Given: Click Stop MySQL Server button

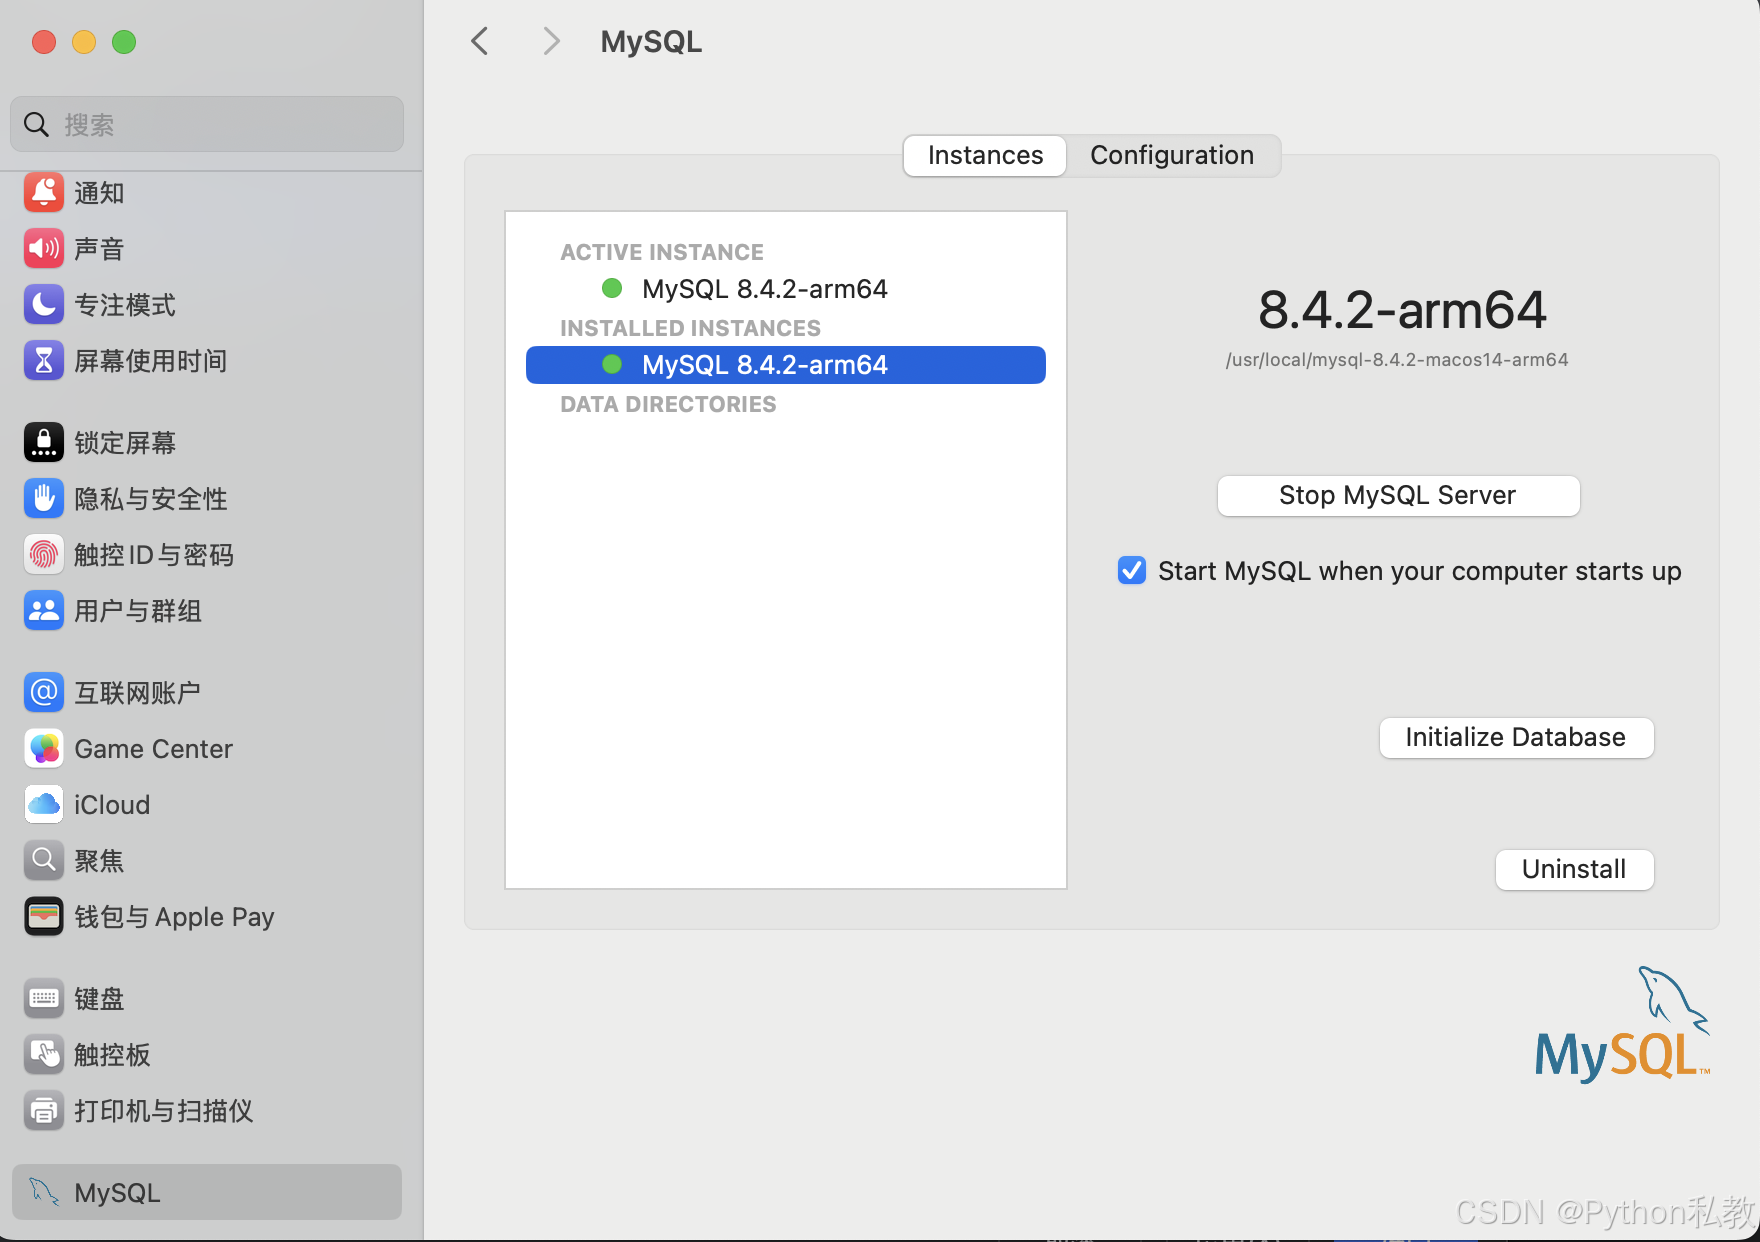Looking at the screenshot, I should click(x=1398, y=496).
